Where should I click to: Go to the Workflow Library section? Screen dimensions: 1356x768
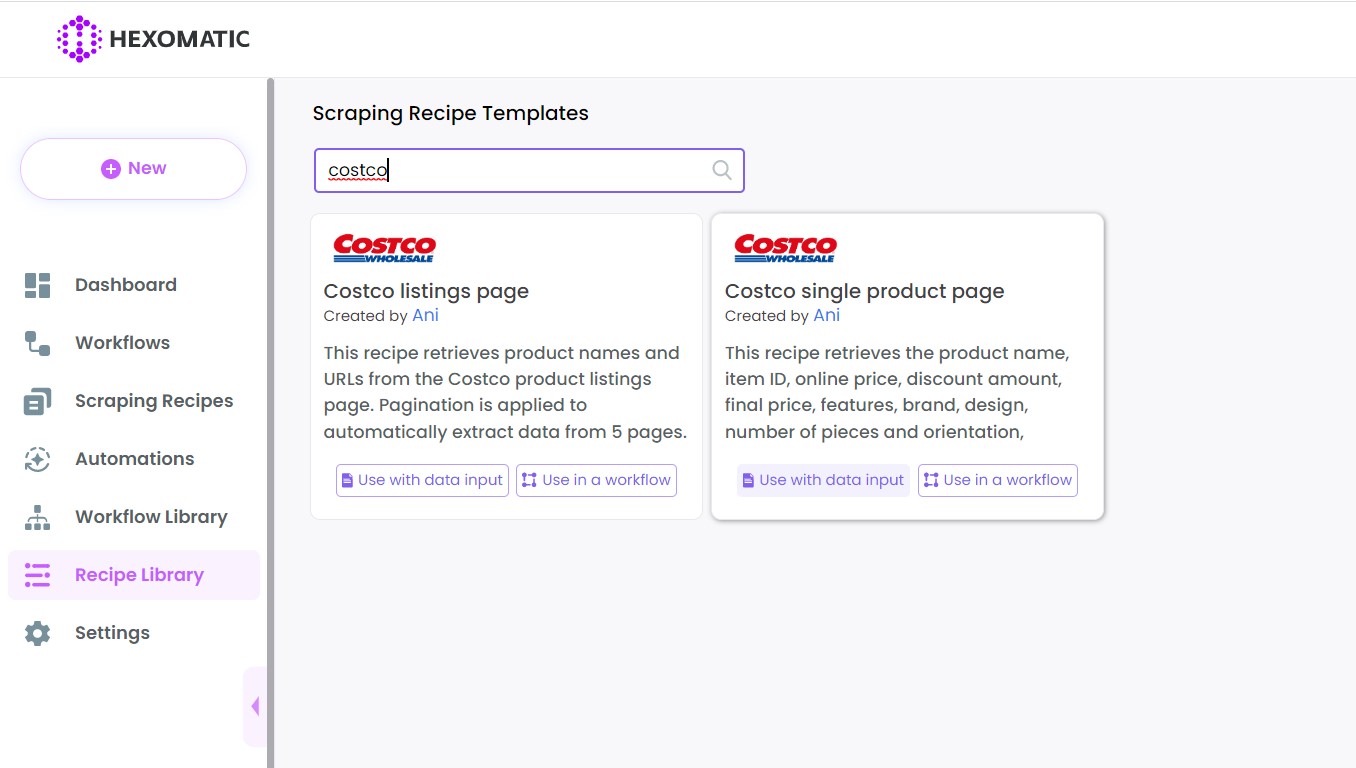tap(151, 517)
